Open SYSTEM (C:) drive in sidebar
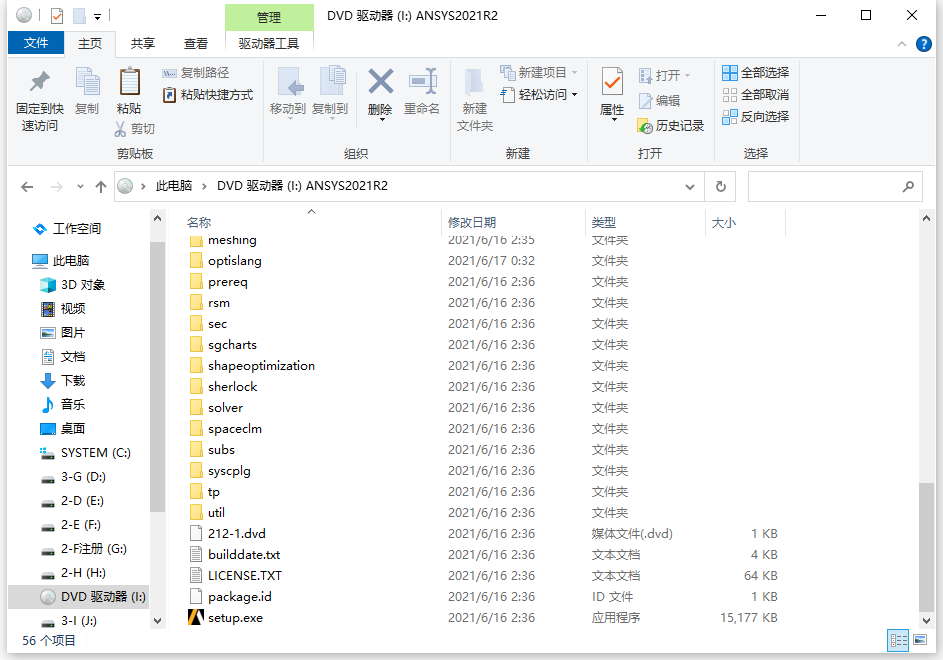 (x=96, y=452)
